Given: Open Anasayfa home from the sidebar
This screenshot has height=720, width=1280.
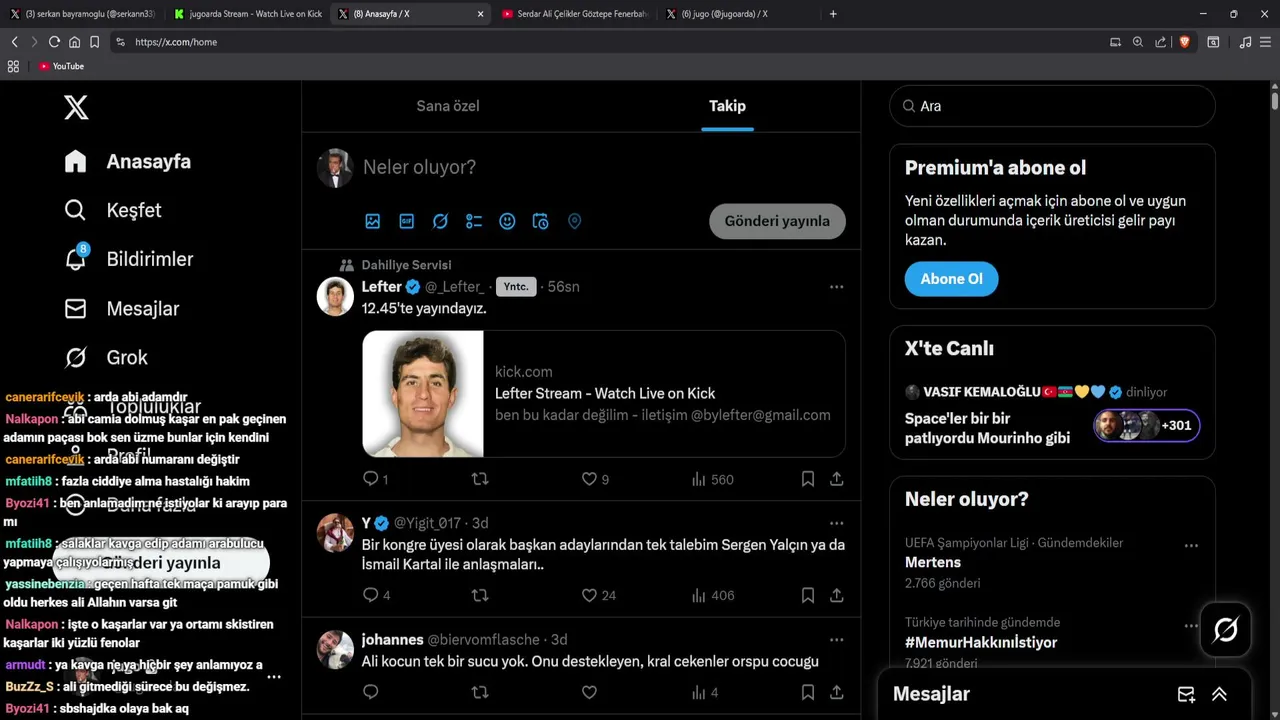Looking at the screenshot, I should (x=127, y=161).
